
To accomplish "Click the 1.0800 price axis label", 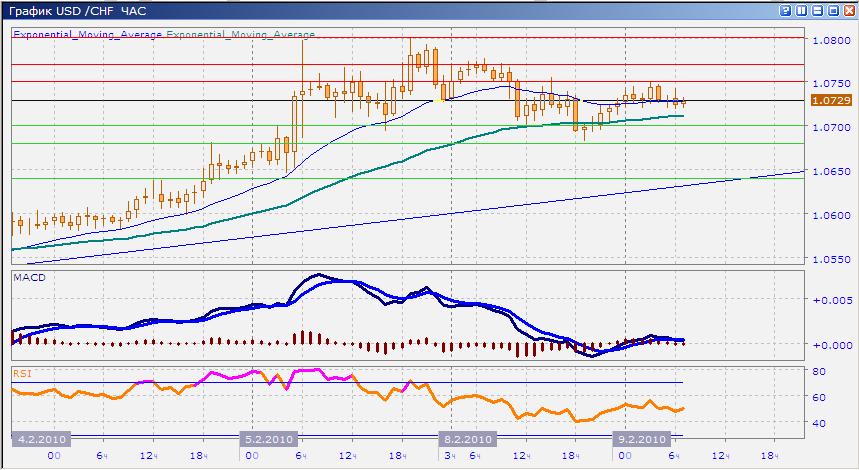I will coord(831,40).
